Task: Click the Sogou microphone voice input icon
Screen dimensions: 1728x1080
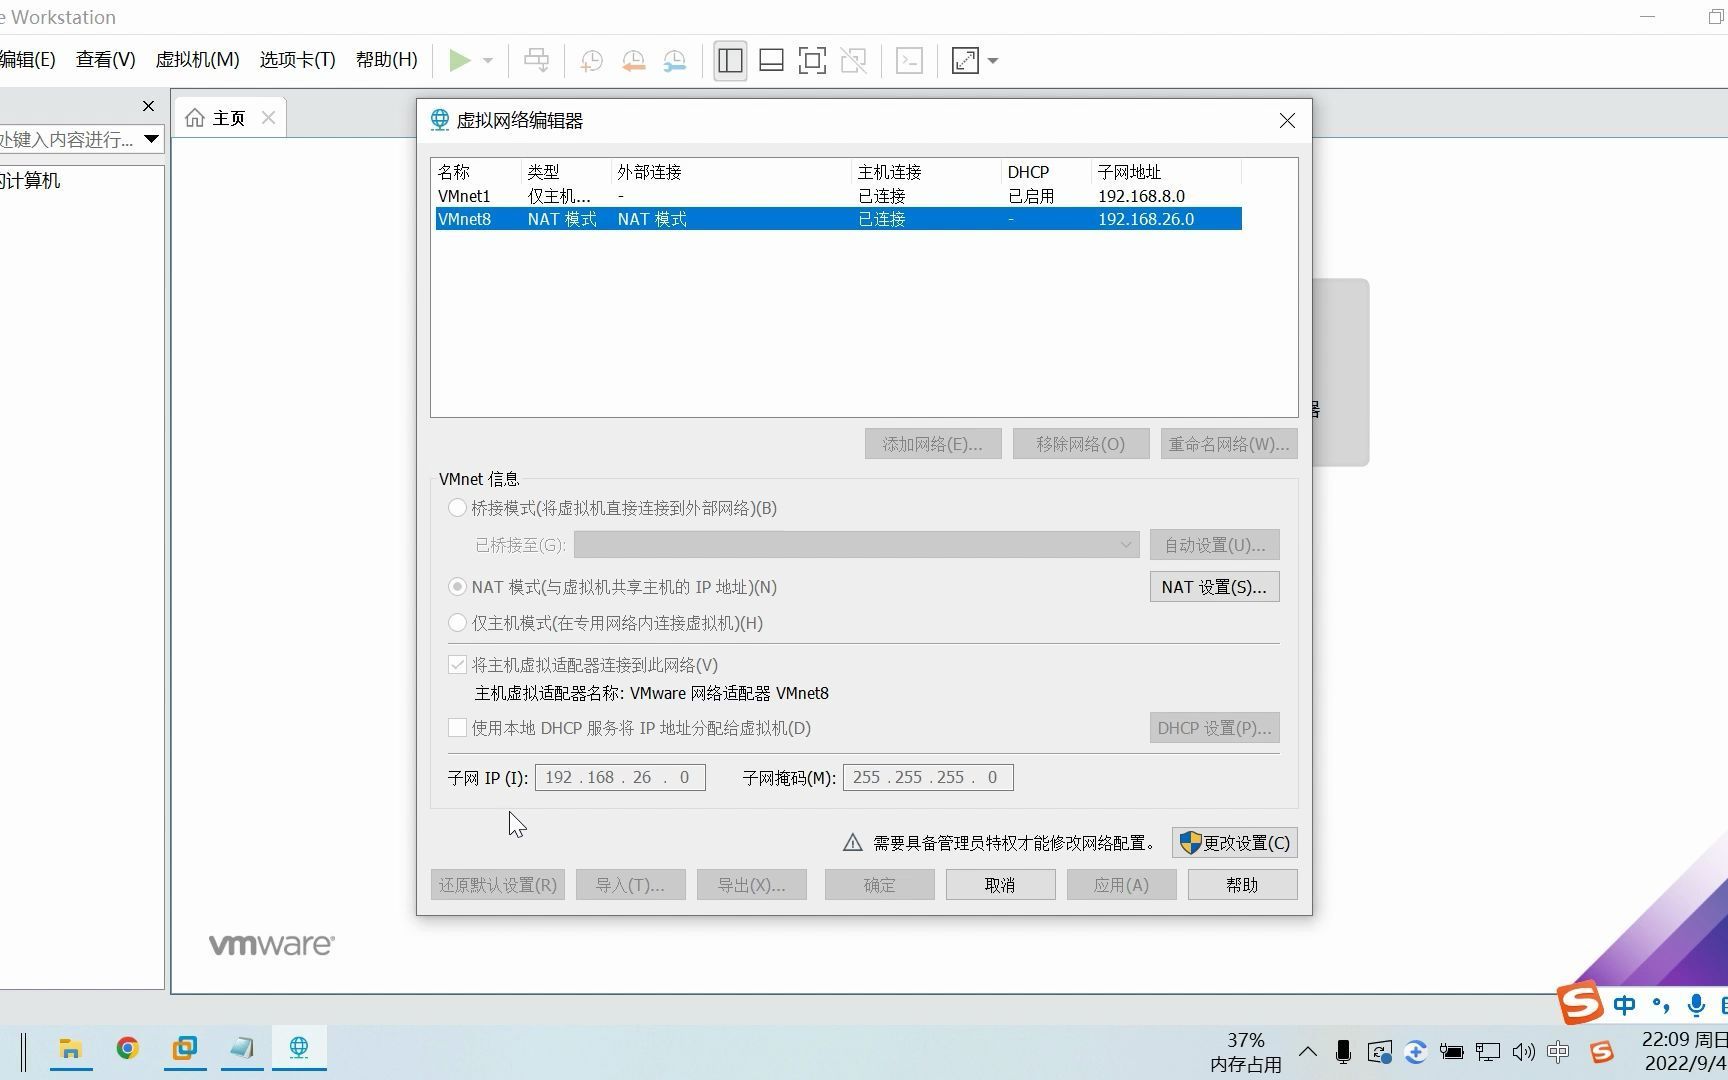Action: point(1696,1005)
